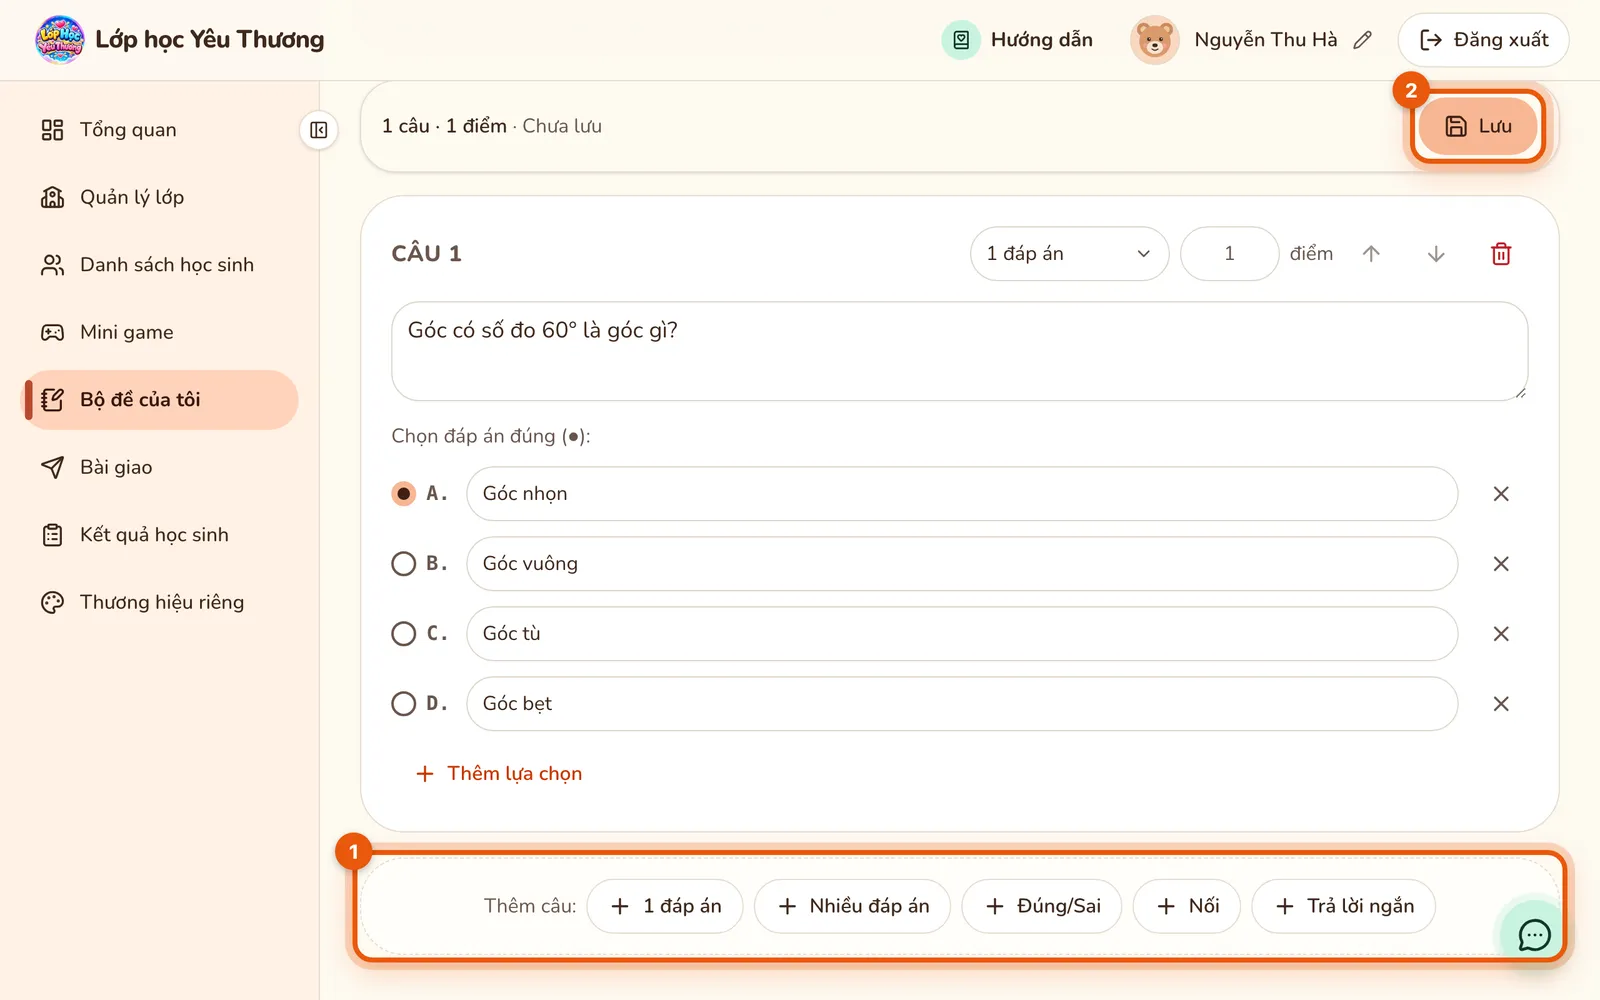Click the pencil icon beside Nguyễn Thu Hà
Viewport: 1600px width, 1000px height.
[x=1362, y=40]
